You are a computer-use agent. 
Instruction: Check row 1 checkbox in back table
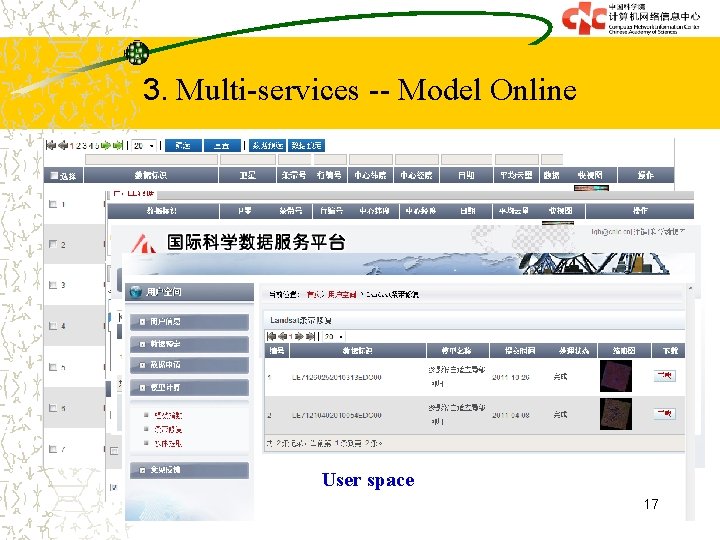point(53,204)
